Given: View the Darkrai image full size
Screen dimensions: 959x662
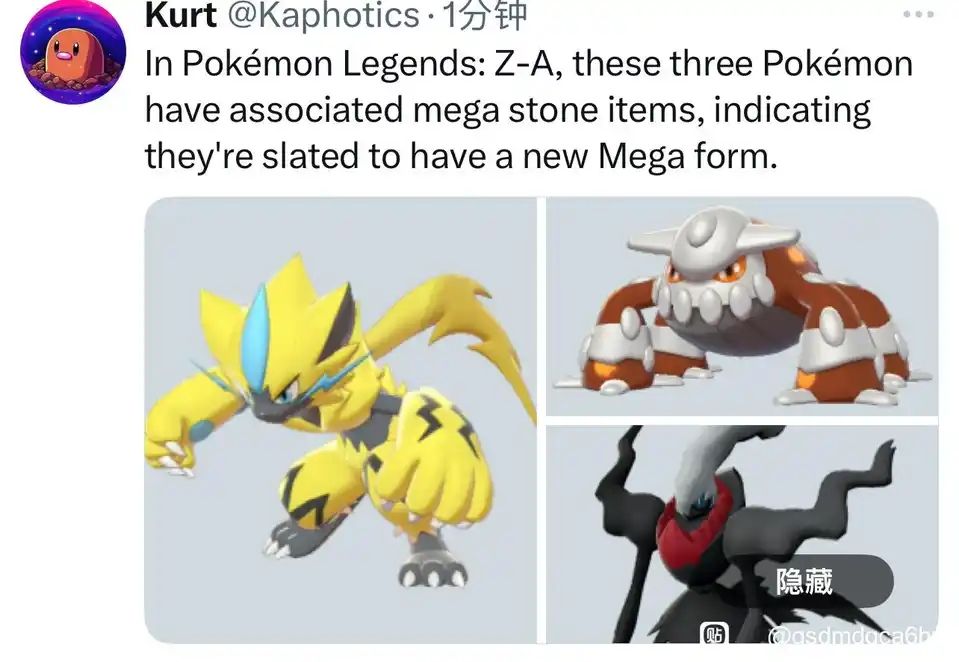Looking at the screenshot, I should pos(742,534).
